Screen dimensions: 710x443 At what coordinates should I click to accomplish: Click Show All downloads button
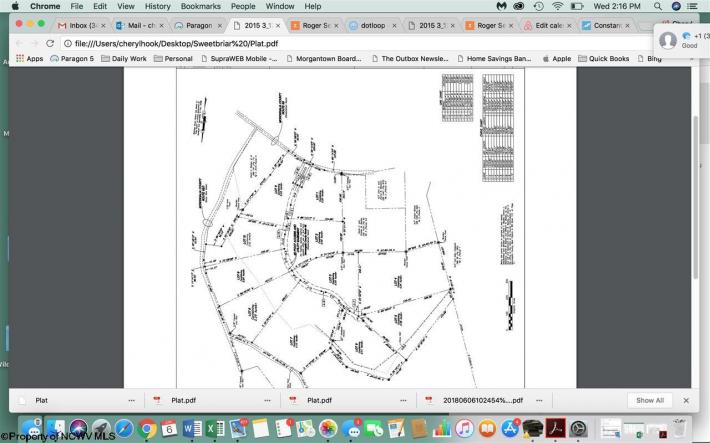[649, 400]
